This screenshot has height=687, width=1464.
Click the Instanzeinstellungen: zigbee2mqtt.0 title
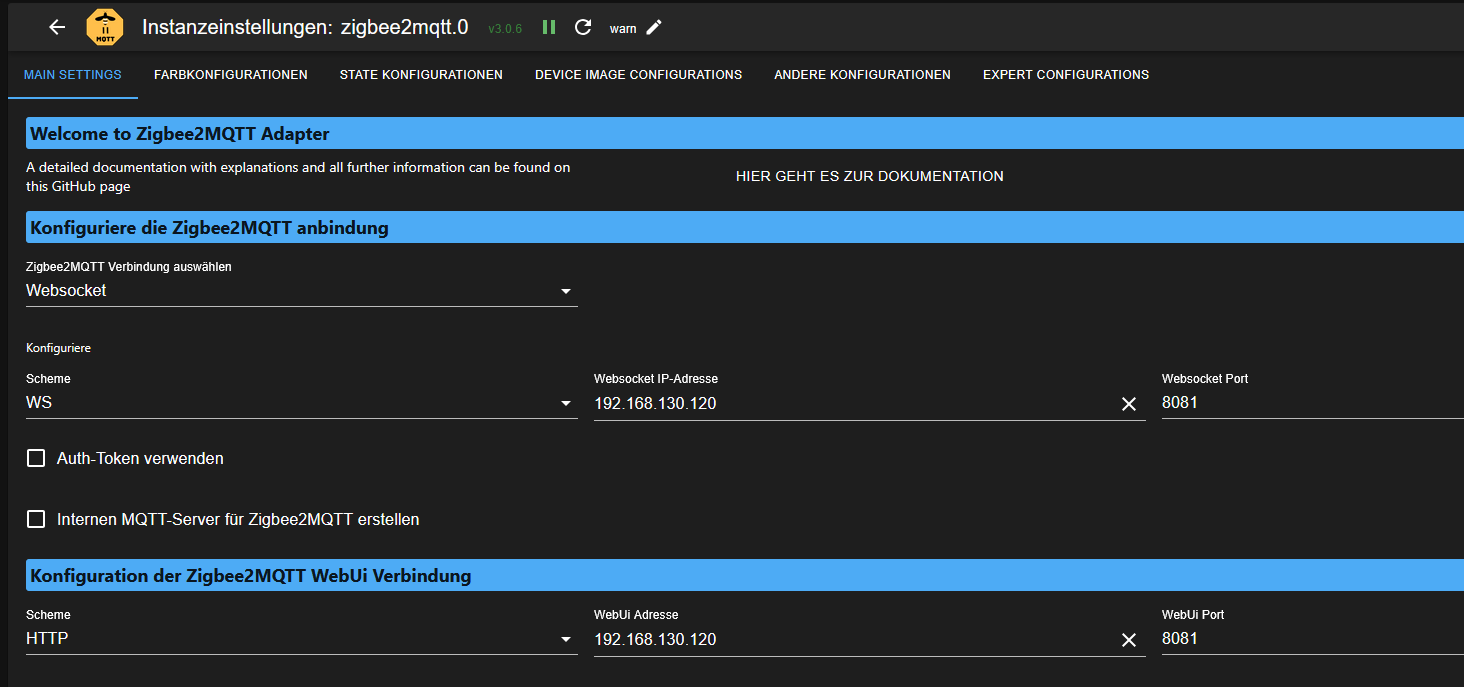click(x=305, y=27)
